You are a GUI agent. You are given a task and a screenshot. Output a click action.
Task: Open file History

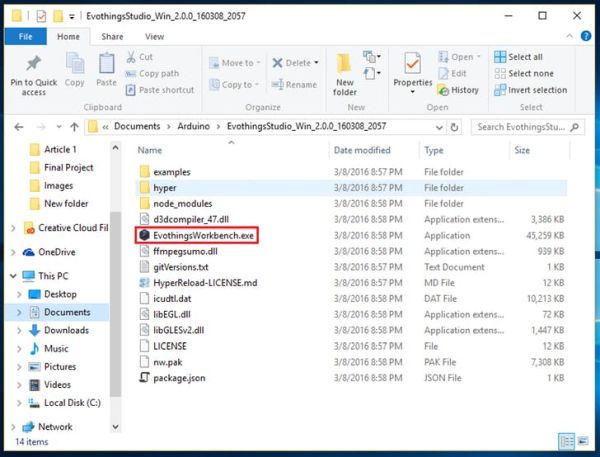[x=458, y=90]
